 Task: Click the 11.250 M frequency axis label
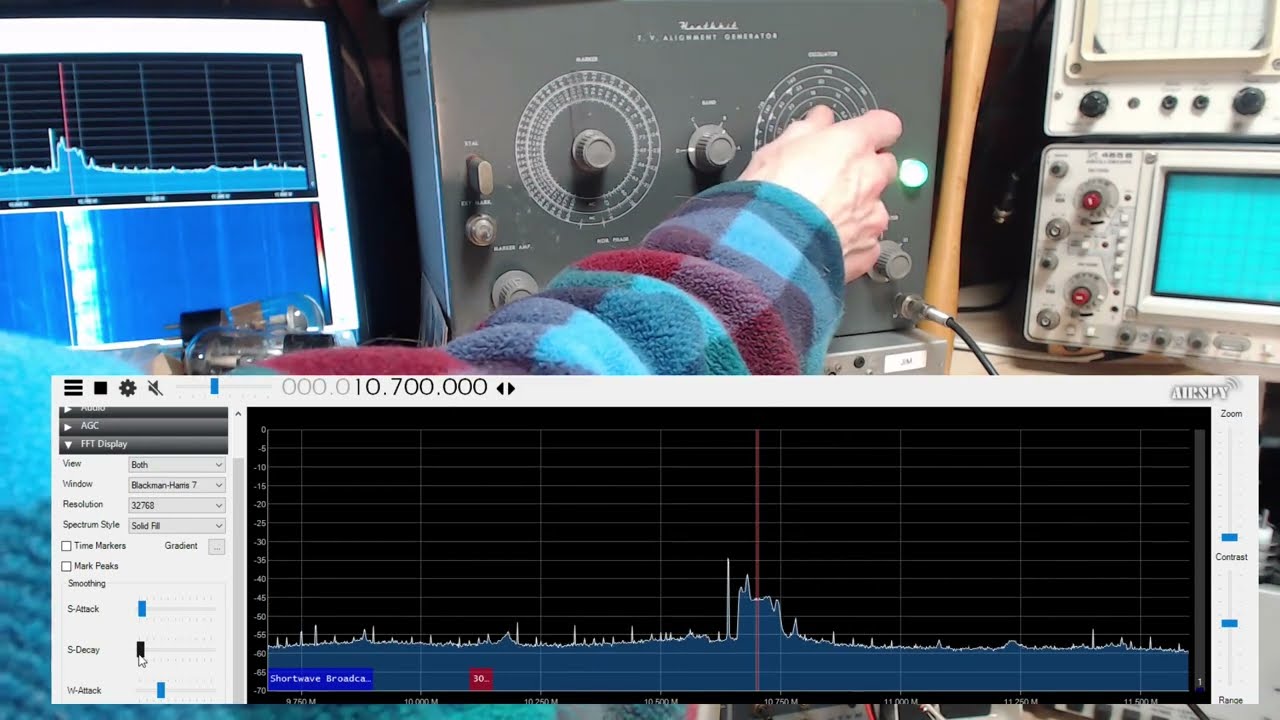point(1020,702)
